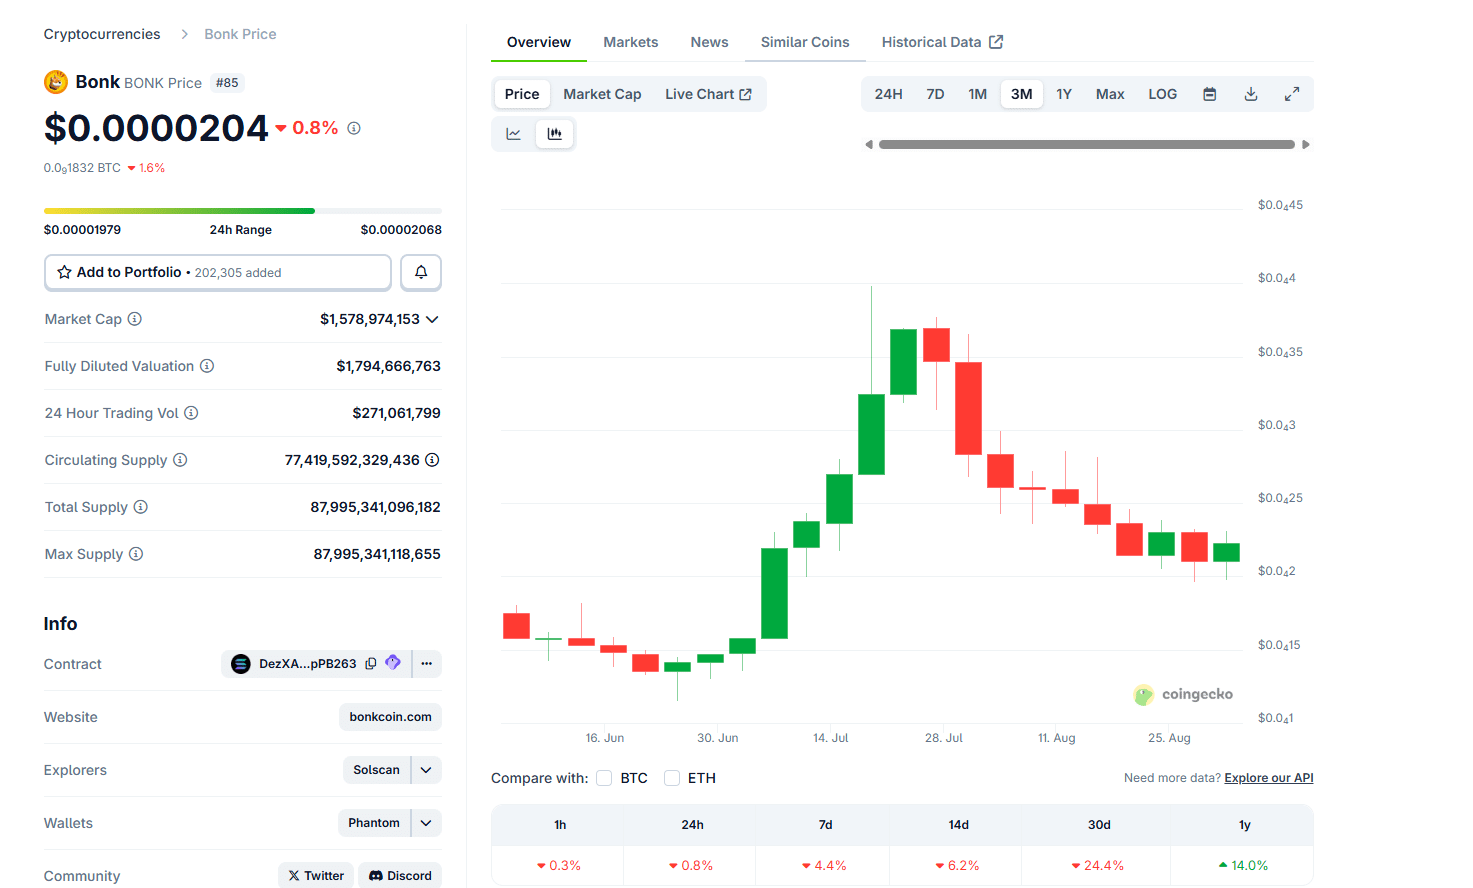This screenshot has height=888, width=1473.
Task: Select the candlestick chart icon
Action: tap(555, 133)
